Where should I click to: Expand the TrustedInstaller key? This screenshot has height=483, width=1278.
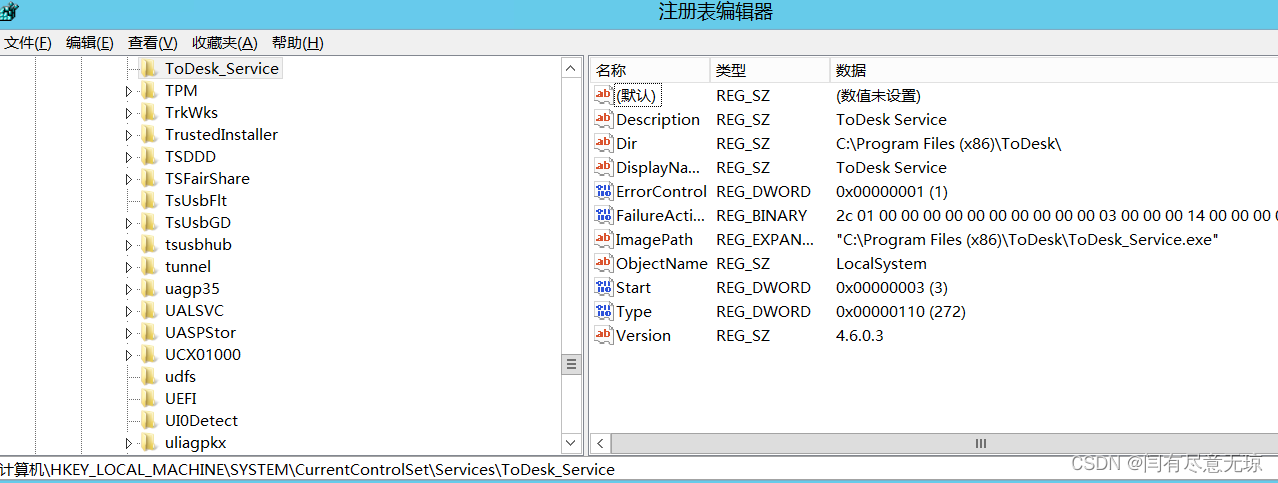click(128, 135)
